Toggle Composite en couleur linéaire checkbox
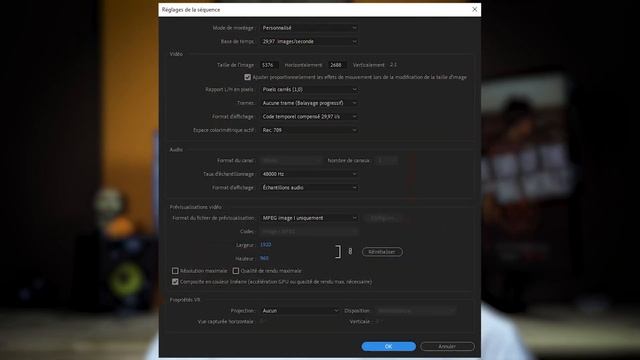Screen dimensions: 640x360 click(x=175, y=282)
